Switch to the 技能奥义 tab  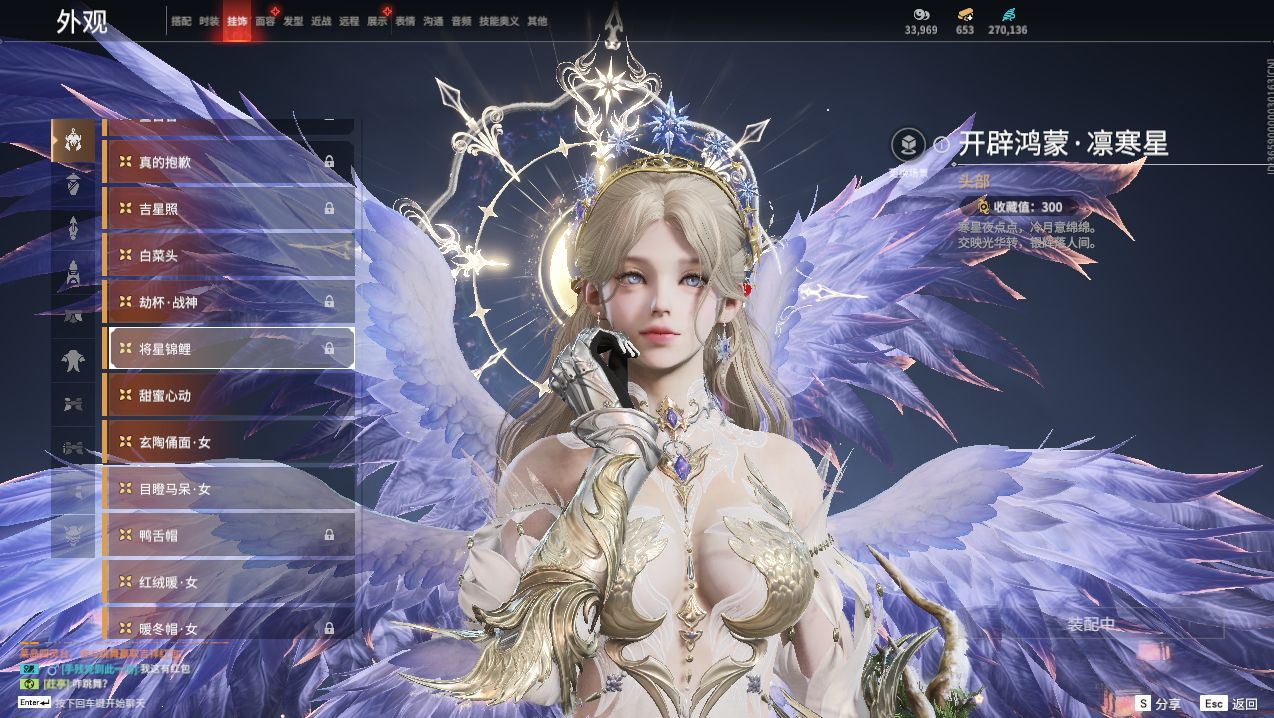pos(499,21)
